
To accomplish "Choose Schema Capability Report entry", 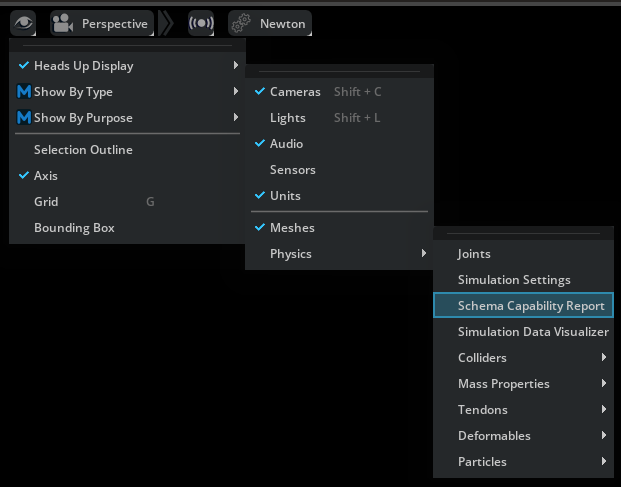I will [523, 305].
